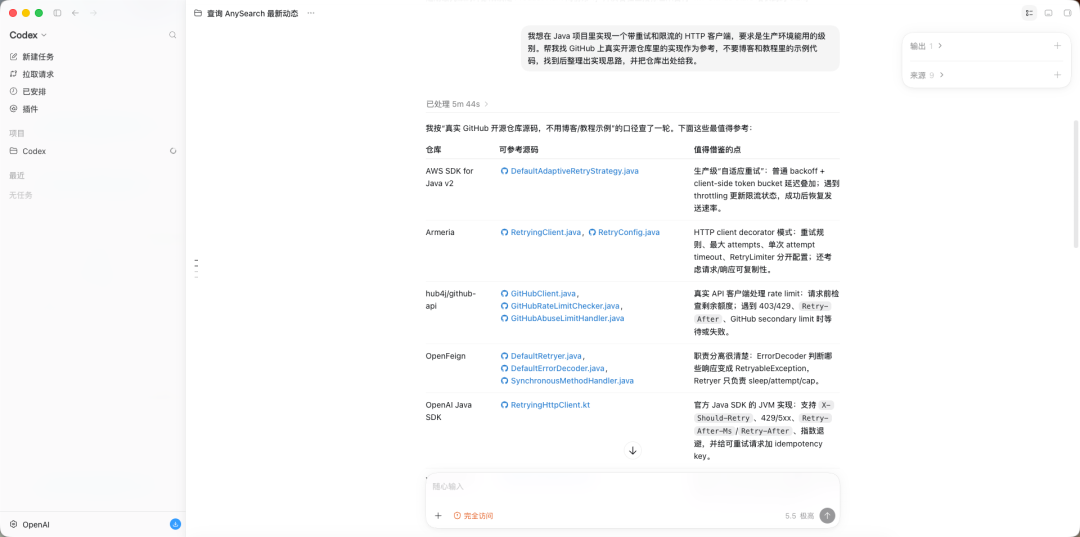1080x537 pixels.
Task: Click the message outline marker on left
Action: [x=196, y=268]
